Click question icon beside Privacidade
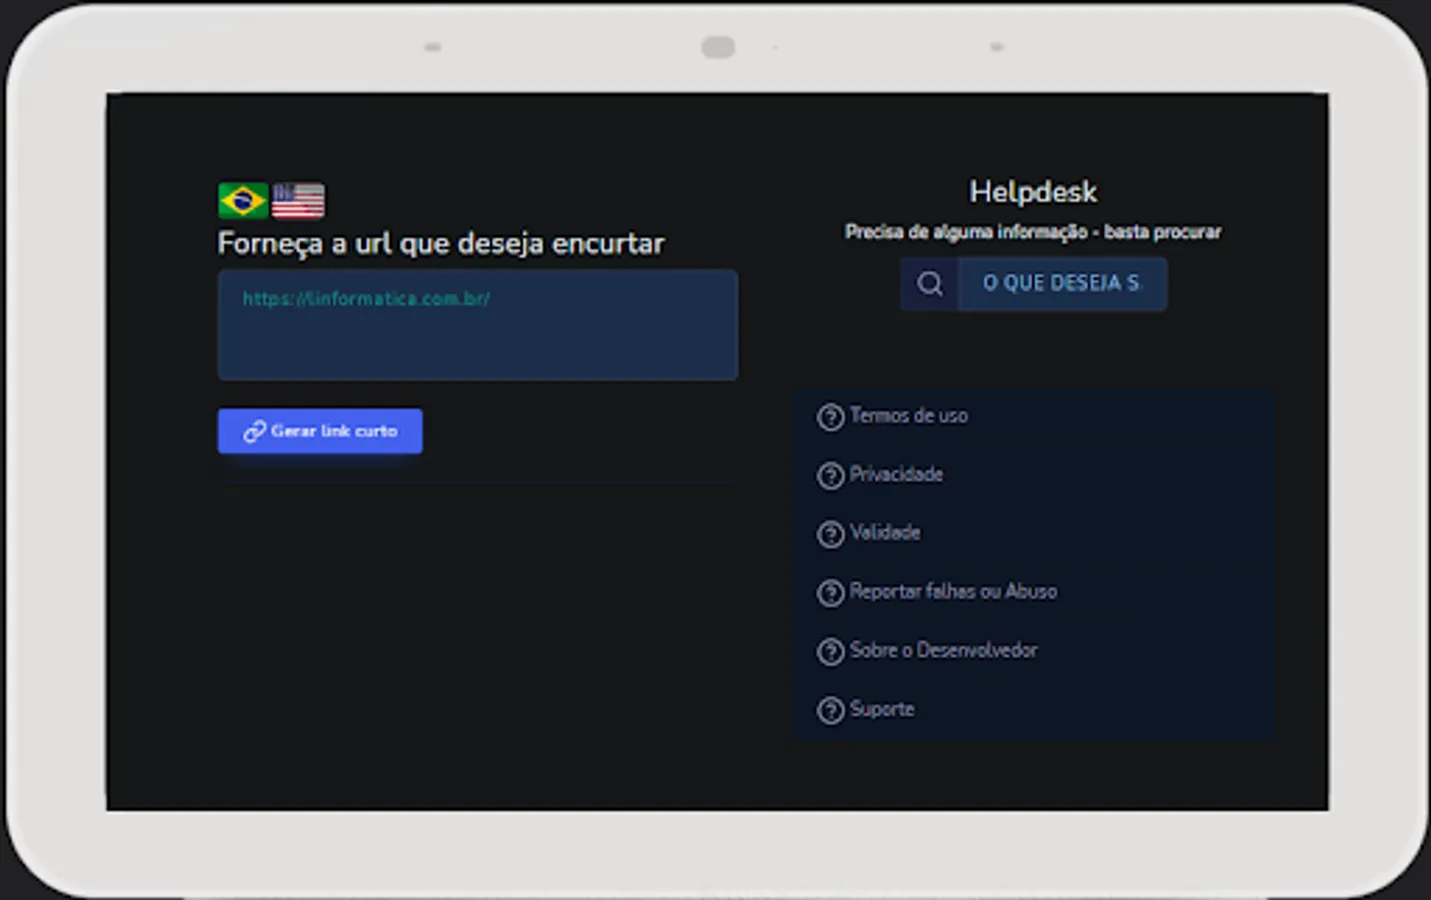Image resolution: width=1431 pixels, height=900 pixels. pos(830,476)
